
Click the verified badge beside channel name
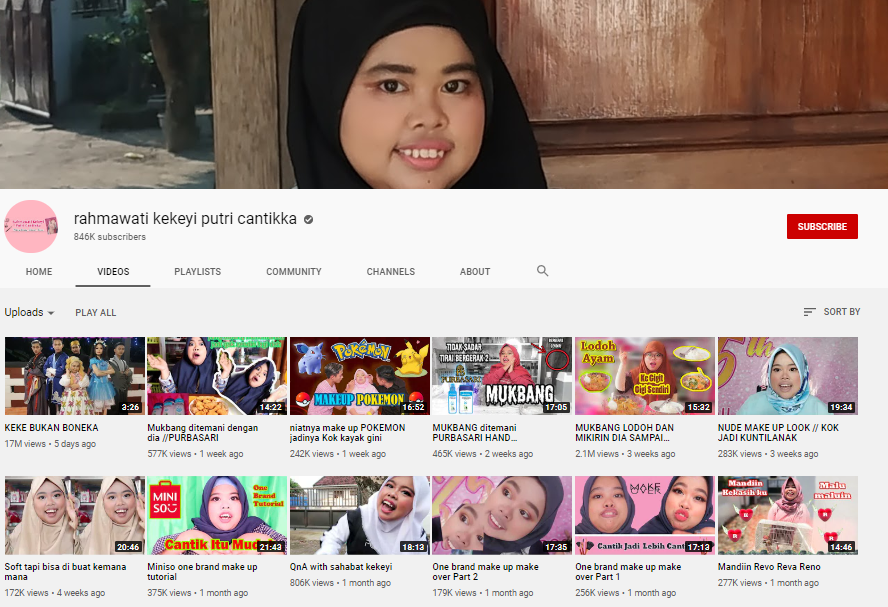point(309,219)
